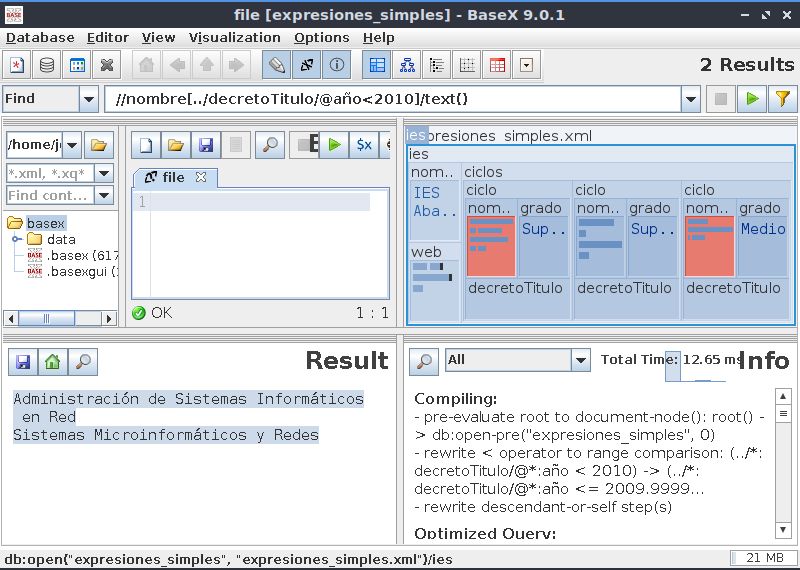Open the All filter dropdown in Info
This screenshot has width=800, height=570.
pyautogui.click(x=580, y=360)
